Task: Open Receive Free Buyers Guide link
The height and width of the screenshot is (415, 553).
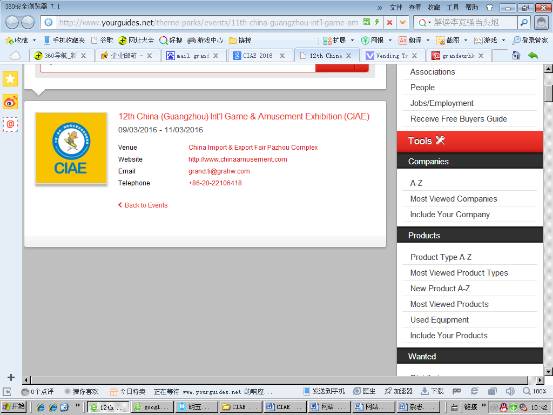Action: 458,119
